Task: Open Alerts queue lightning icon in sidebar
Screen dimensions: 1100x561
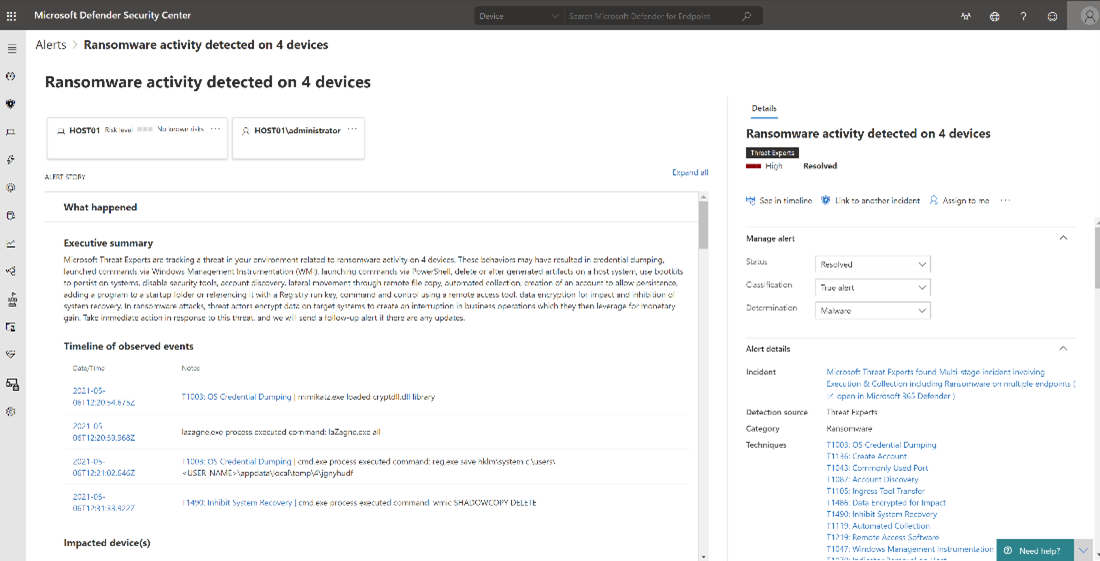Action: pyautogui.click(x=11, y=160)
